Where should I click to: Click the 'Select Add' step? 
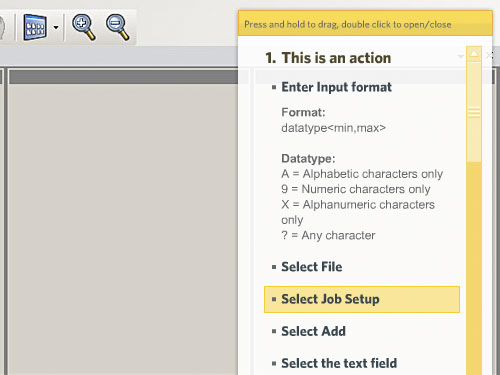tap(313, 331)
